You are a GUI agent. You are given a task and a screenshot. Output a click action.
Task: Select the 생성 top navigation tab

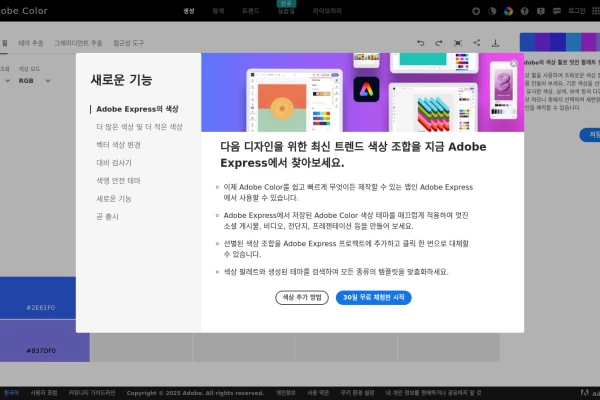pos(189,11)
